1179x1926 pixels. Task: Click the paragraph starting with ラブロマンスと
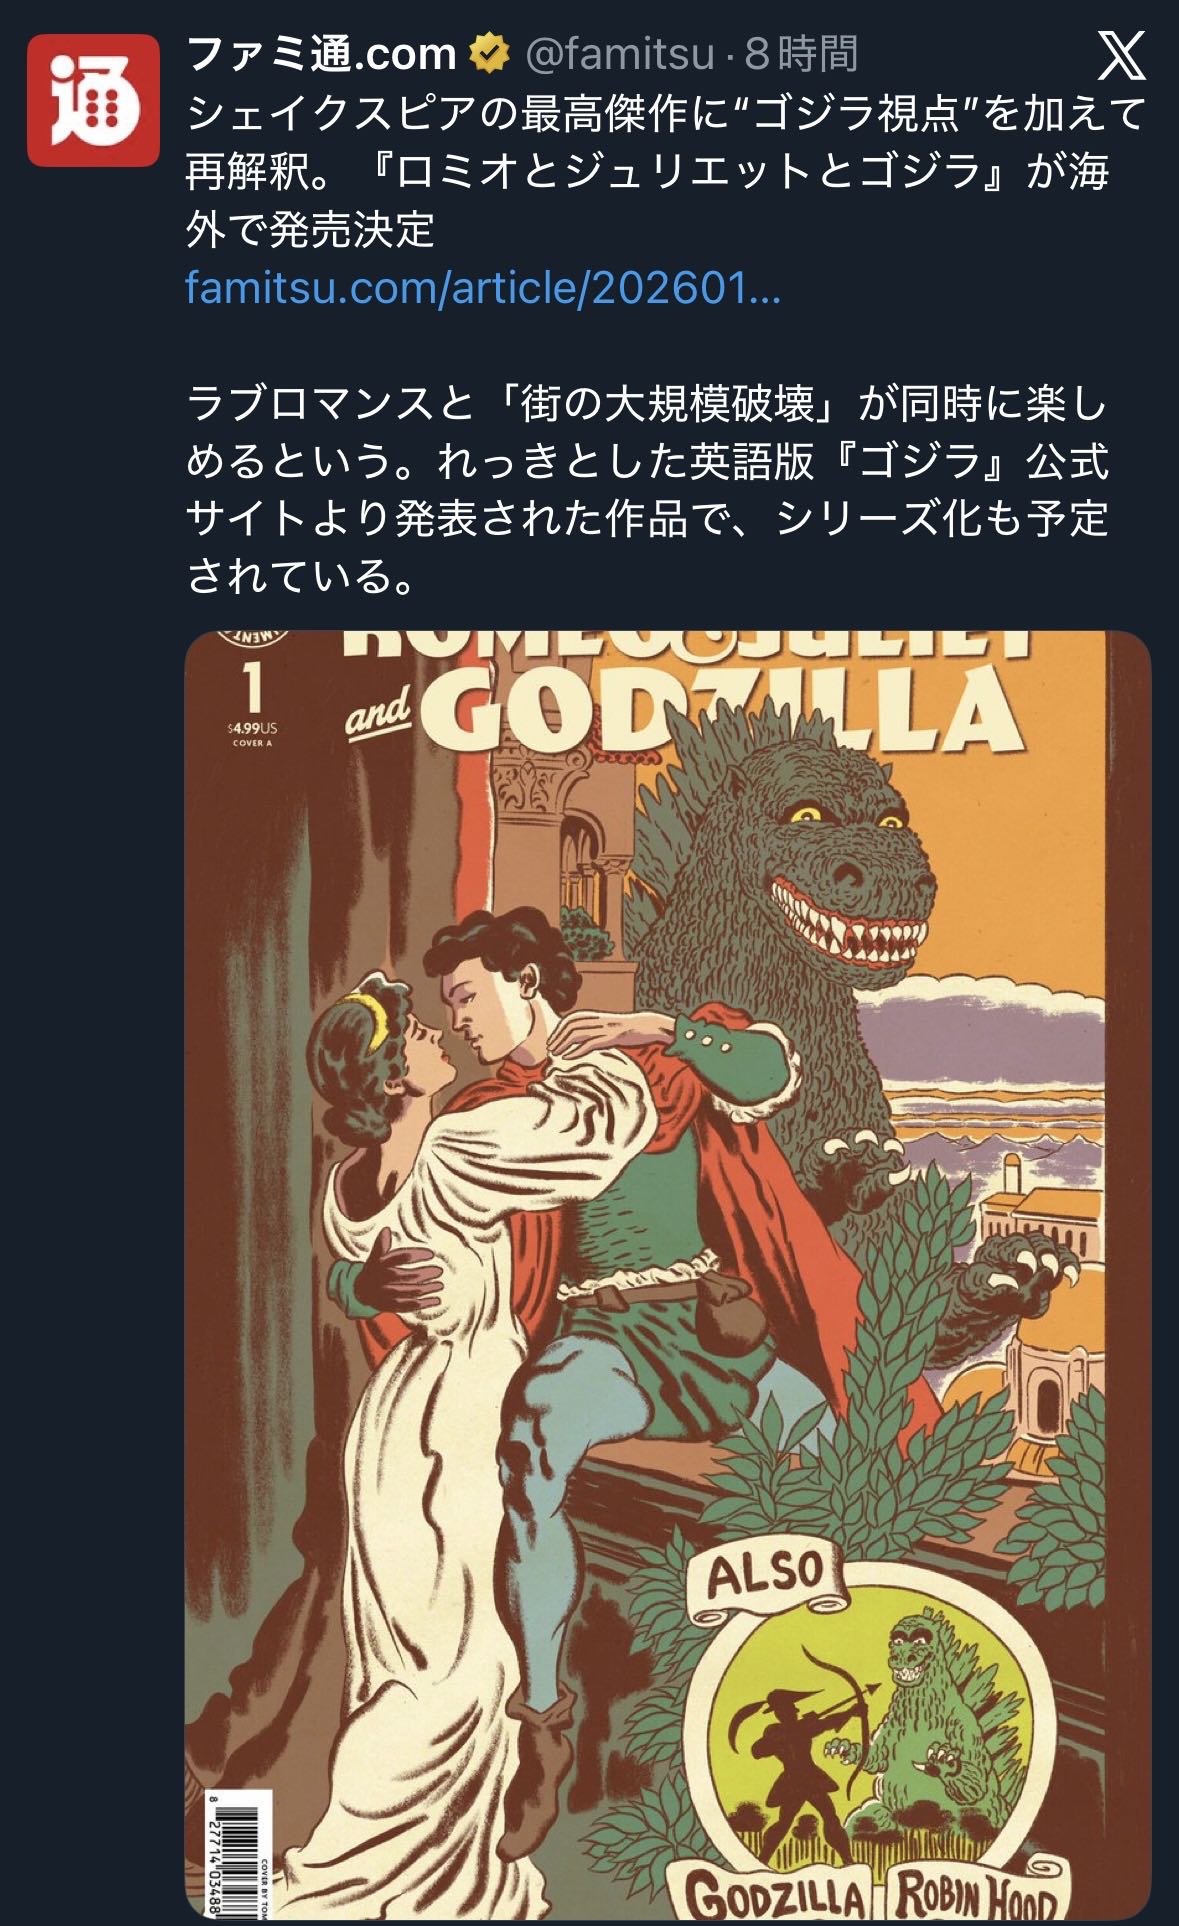(x=648, y=490)
